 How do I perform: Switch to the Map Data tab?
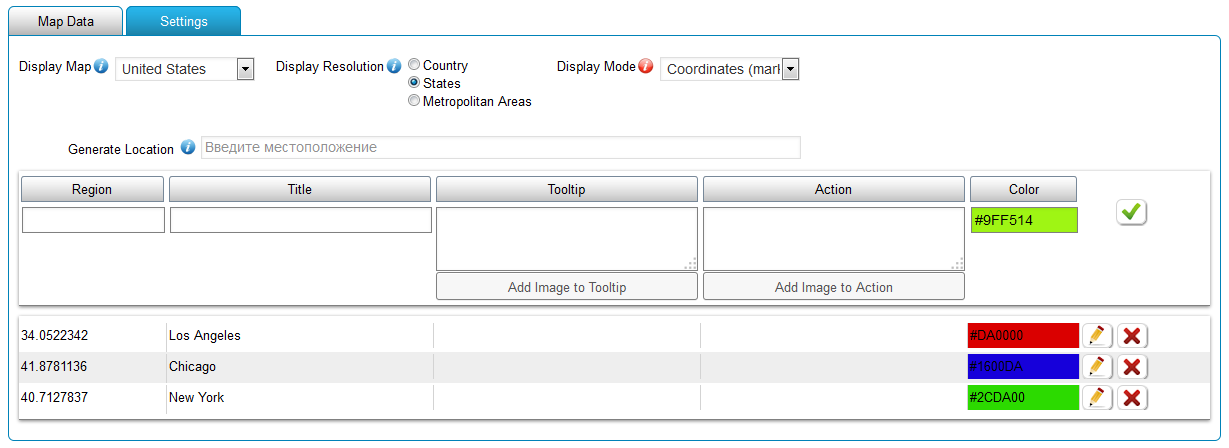(66, 21)
